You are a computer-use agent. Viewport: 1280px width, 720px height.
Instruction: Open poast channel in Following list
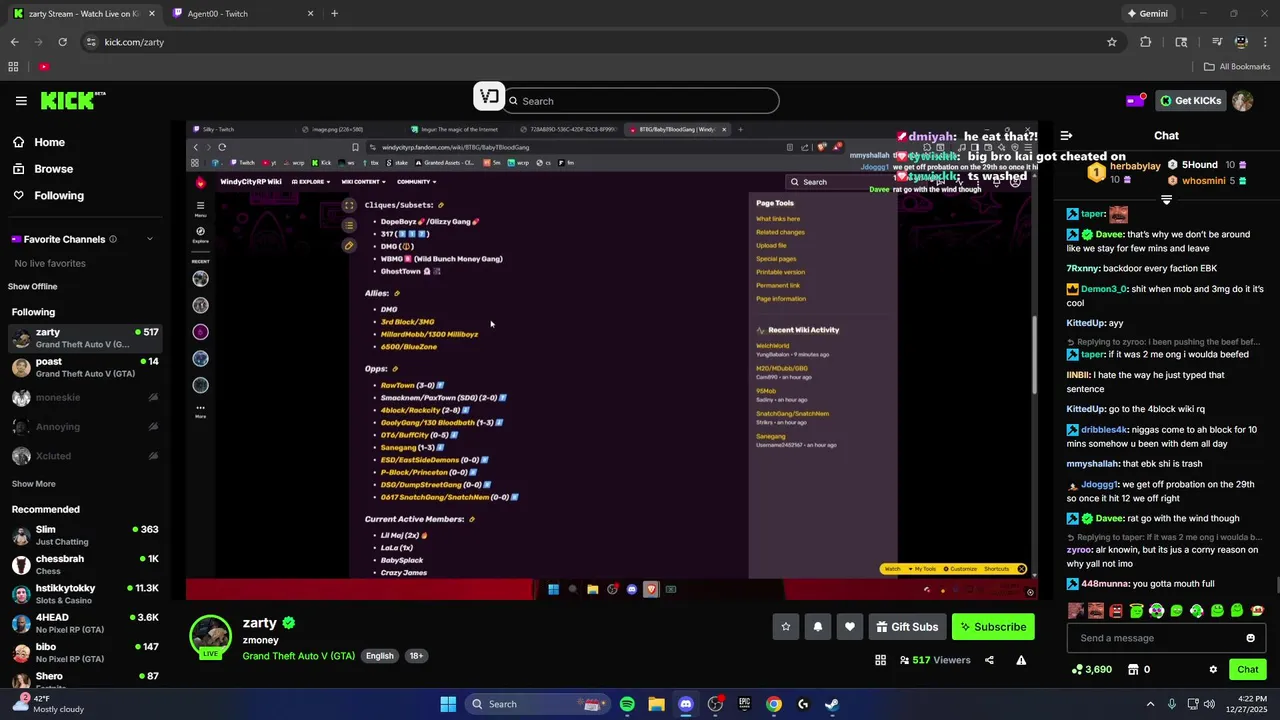click(x=85, y=367)
